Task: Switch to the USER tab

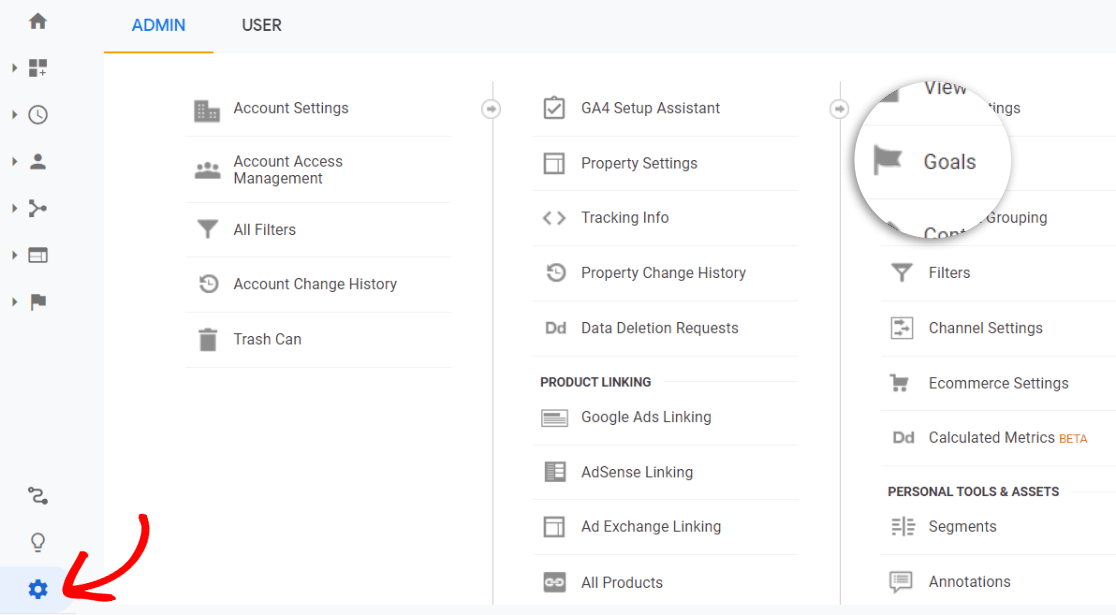Action: click(262, 26)
